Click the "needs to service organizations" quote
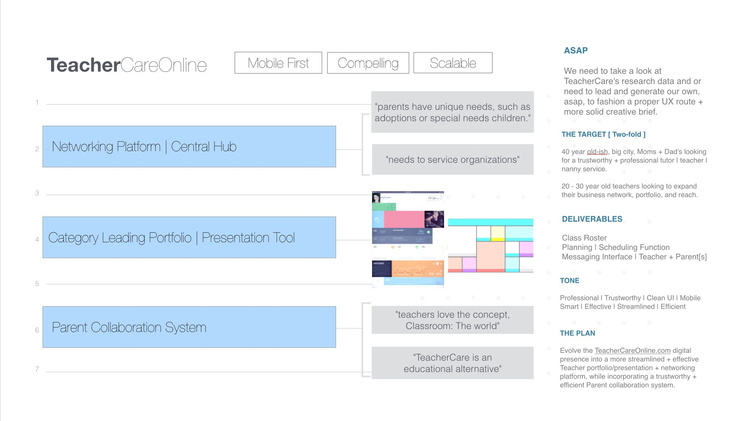 click(452, 159)
